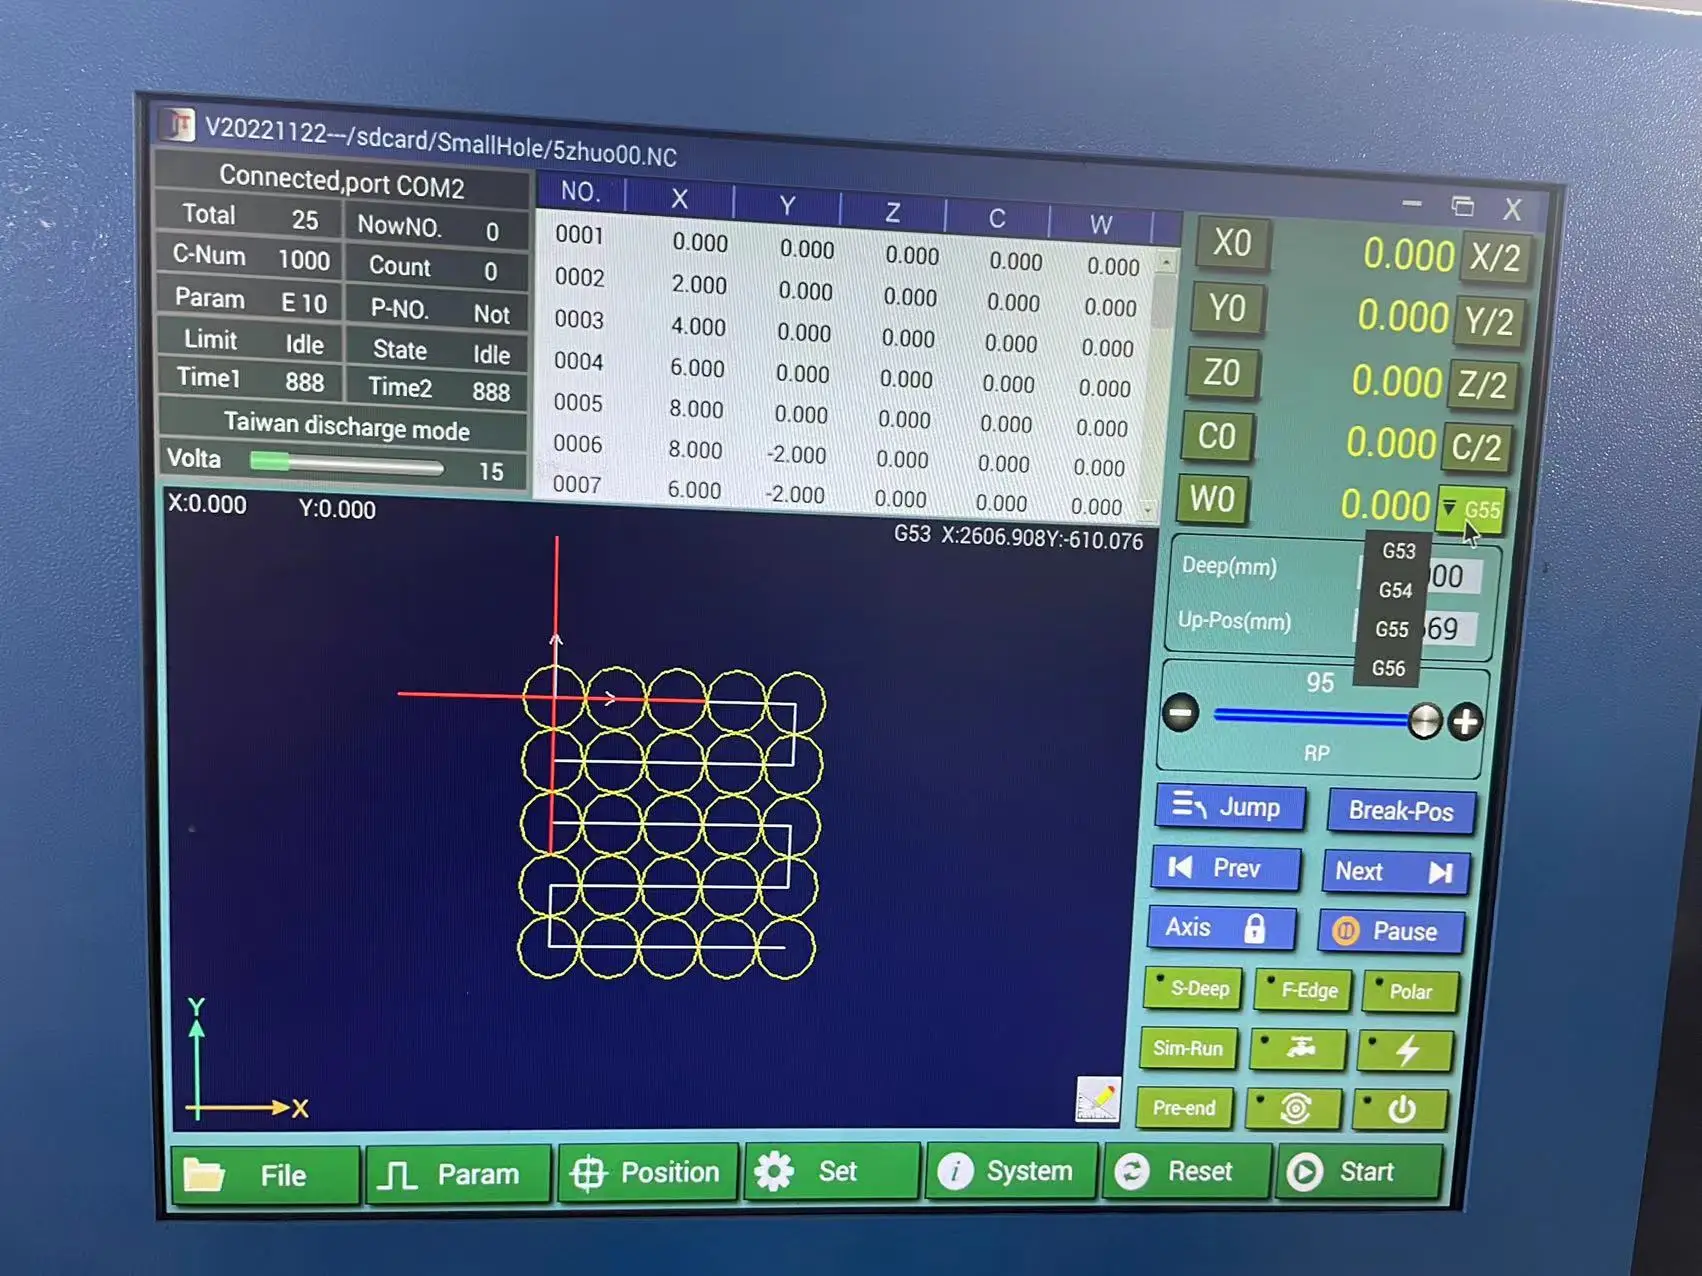Click the Break-Pos button
The width and height of the screenshot is (1702, 1276).
pos(1402,811)
